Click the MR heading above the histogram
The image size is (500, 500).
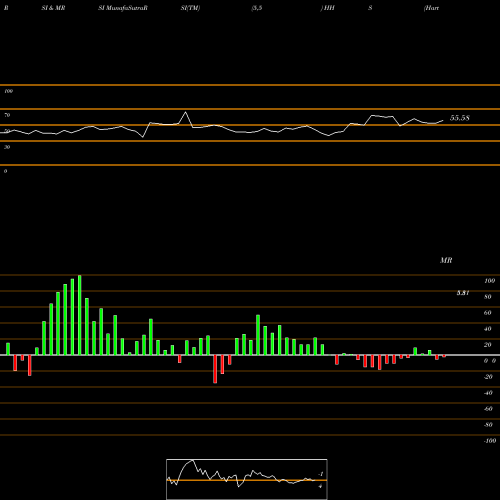pyautogui.click(x=446, y=260)
